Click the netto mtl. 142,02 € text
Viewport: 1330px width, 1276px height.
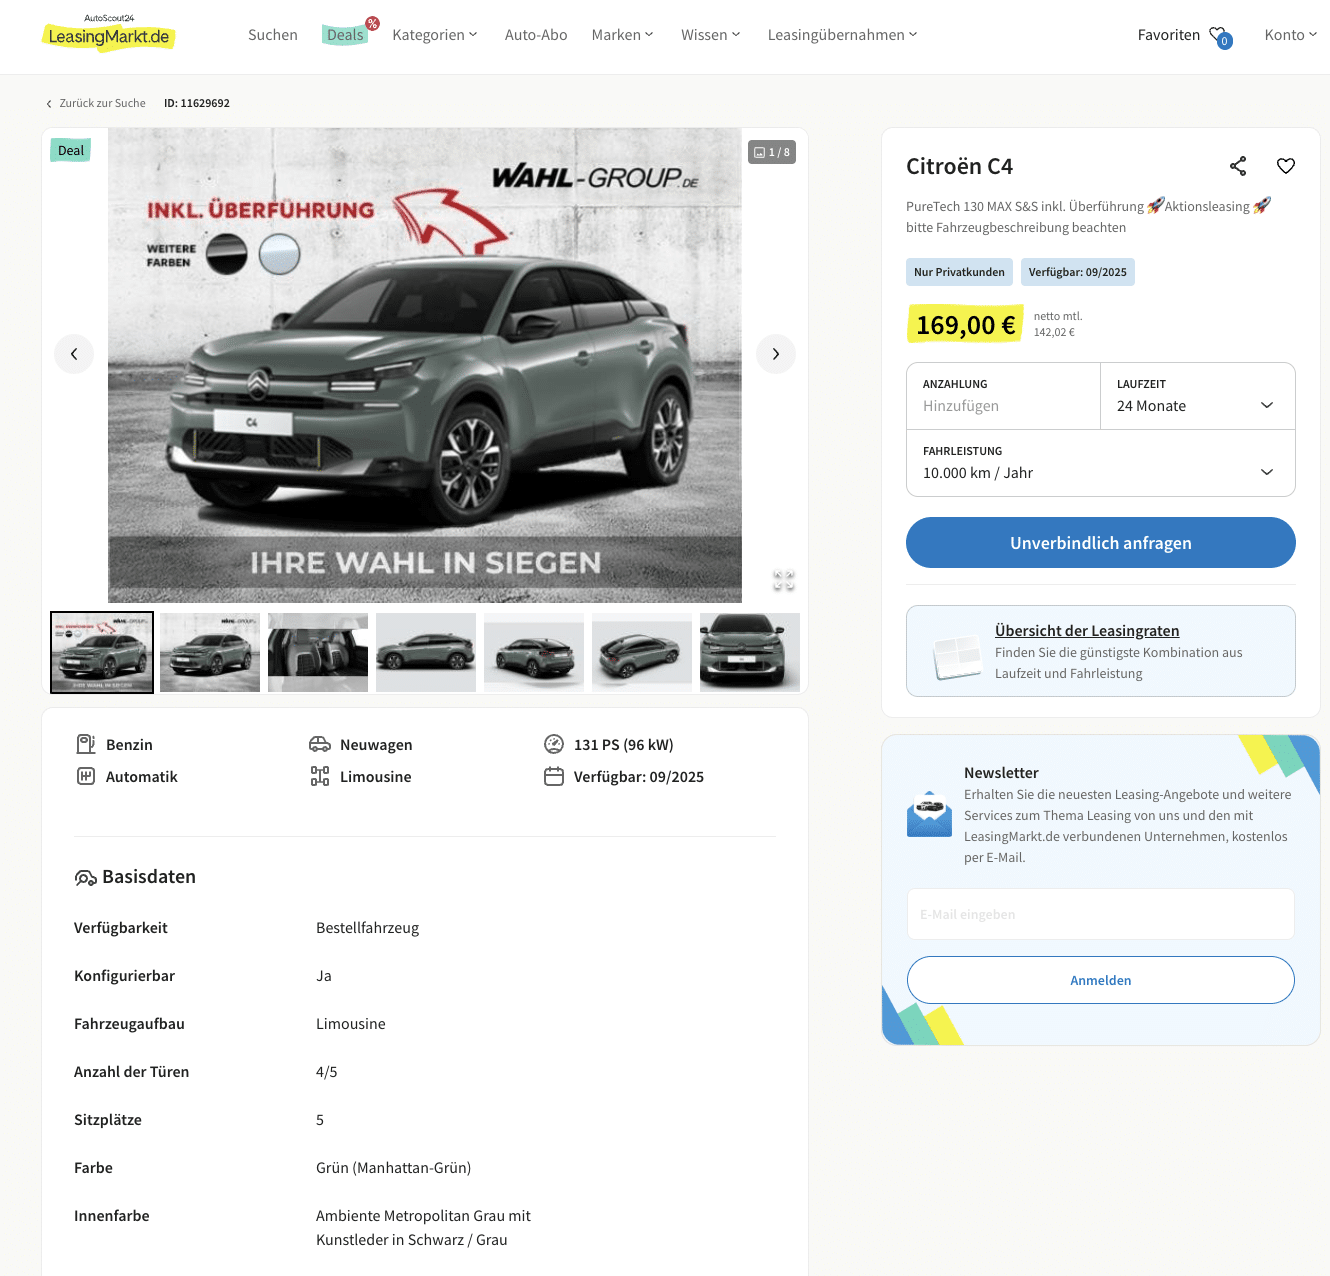[1058, 324]
